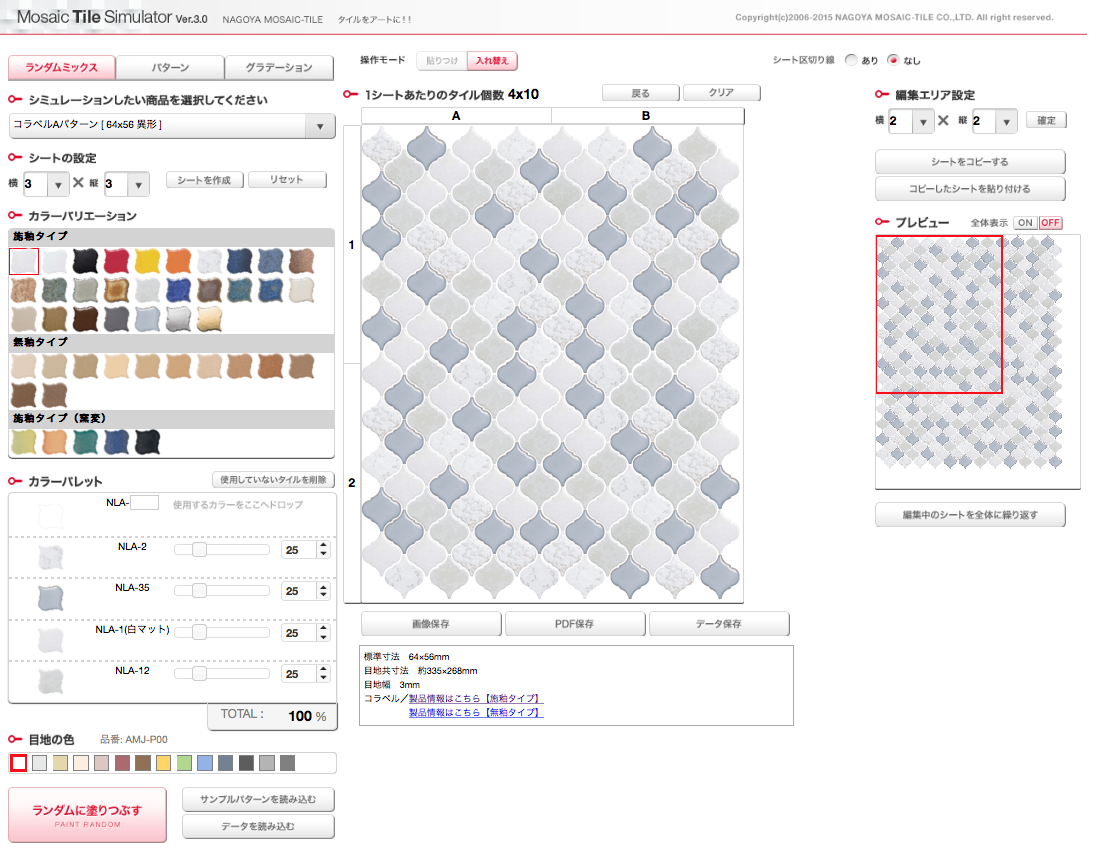Image resolution: width=1114 pixels, height=857 pixels.
Task: Click the NLA- color number input field
Action: pos(145,502)
